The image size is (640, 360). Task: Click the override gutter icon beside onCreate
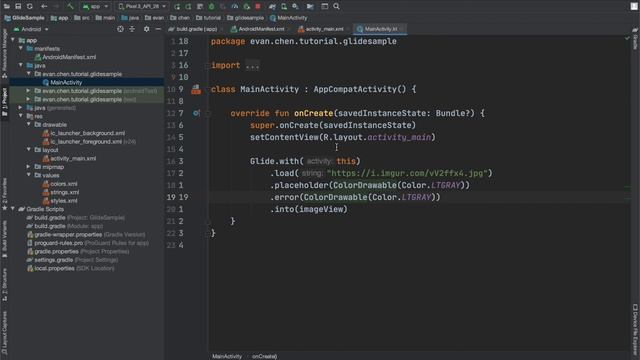[196, 113]
